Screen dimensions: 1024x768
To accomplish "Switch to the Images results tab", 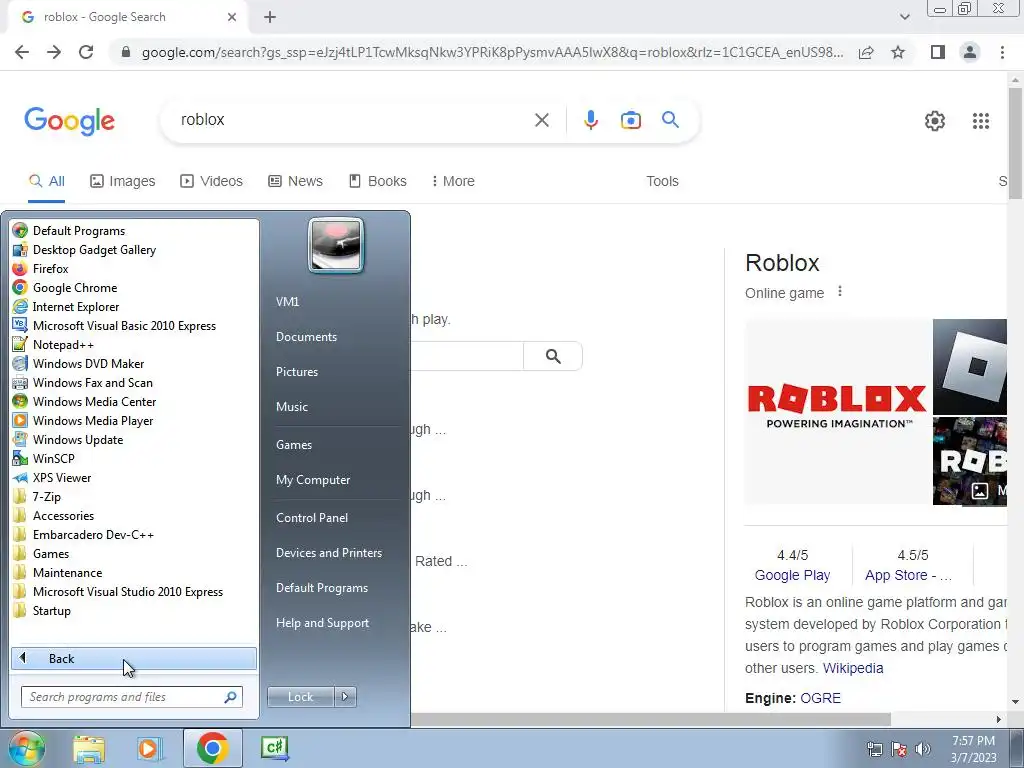I will (x=123, y=181).
